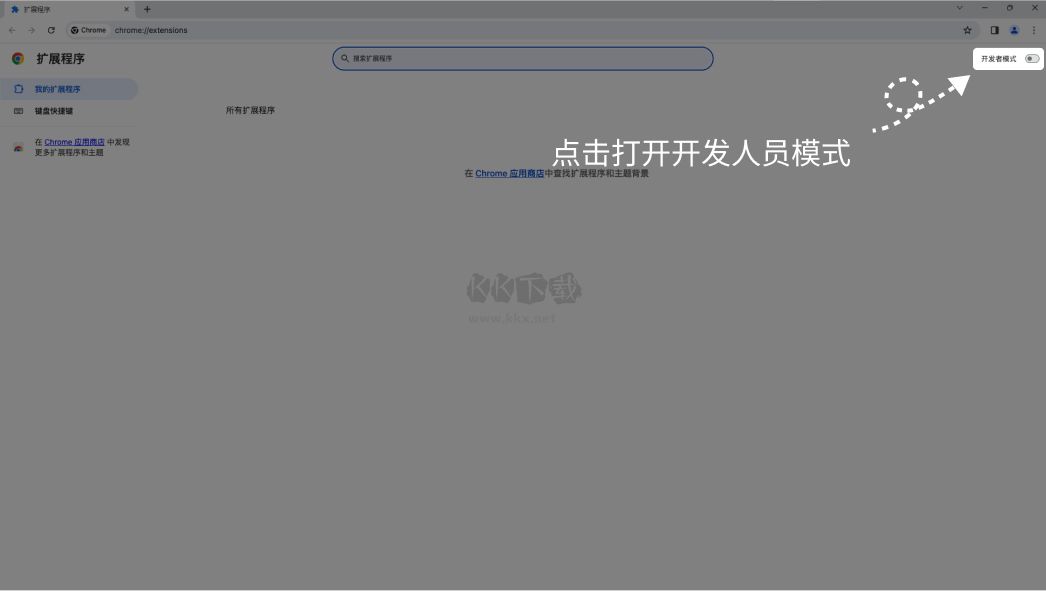Click inside the 搜索扩展程序 search box

pos(522,58)
